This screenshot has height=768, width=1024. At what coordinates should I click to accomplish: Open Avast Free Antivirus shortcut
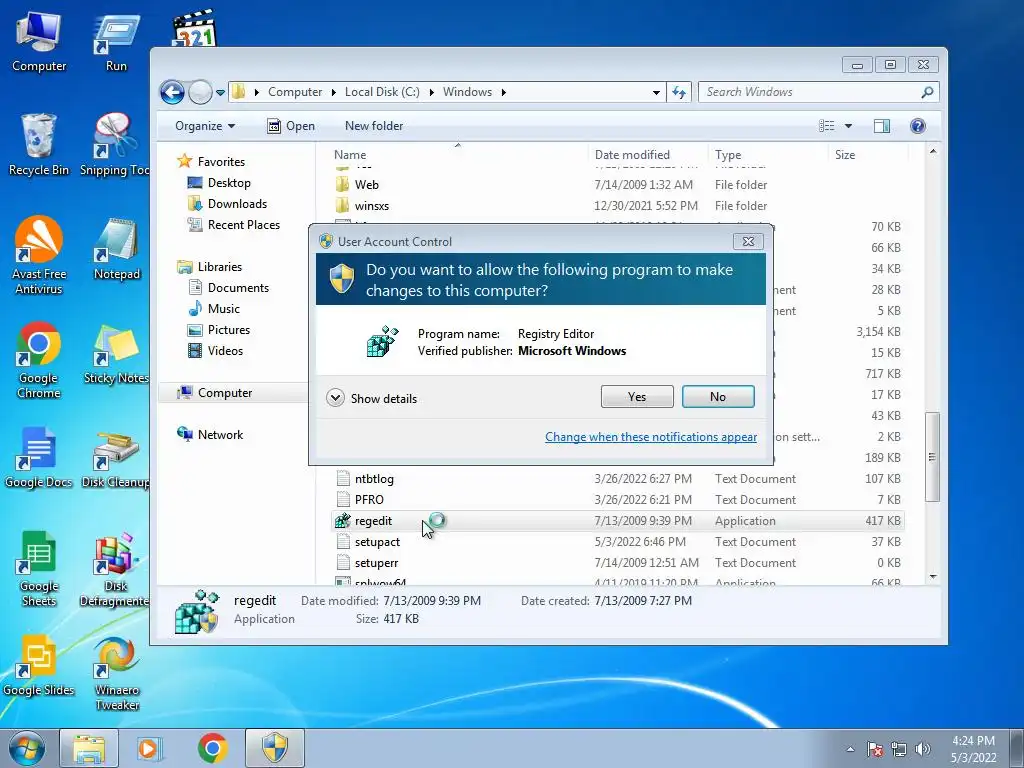pos(39,256)
